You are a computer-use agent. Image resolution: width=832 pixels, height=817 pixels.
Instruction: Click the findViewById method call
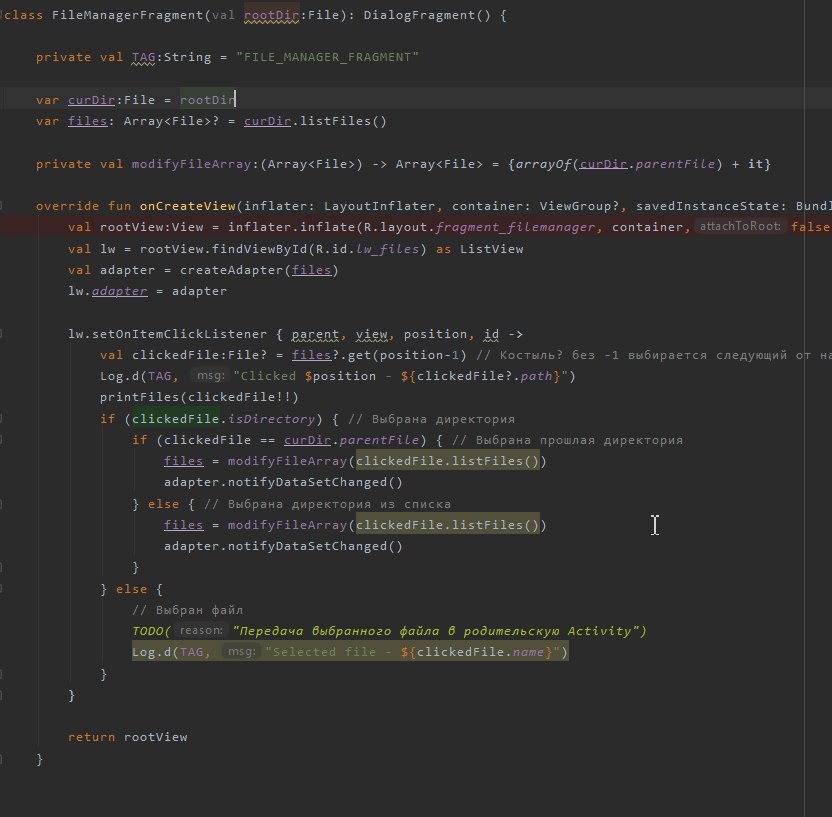259,249
